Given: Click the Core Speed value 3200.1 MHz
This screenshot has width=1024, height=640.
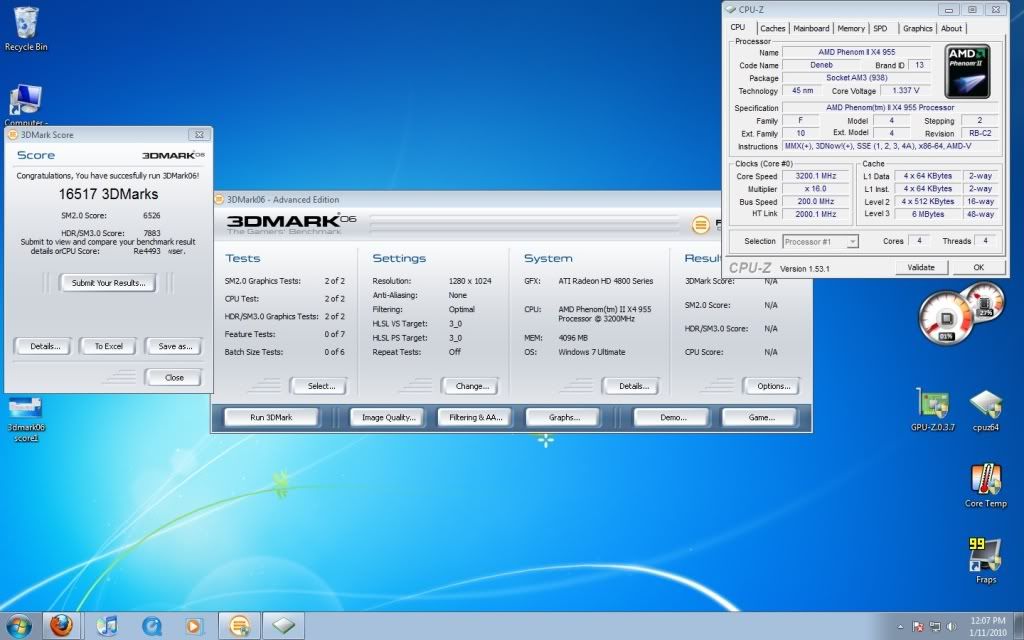Looking at the screenshot, I should 815,176.
